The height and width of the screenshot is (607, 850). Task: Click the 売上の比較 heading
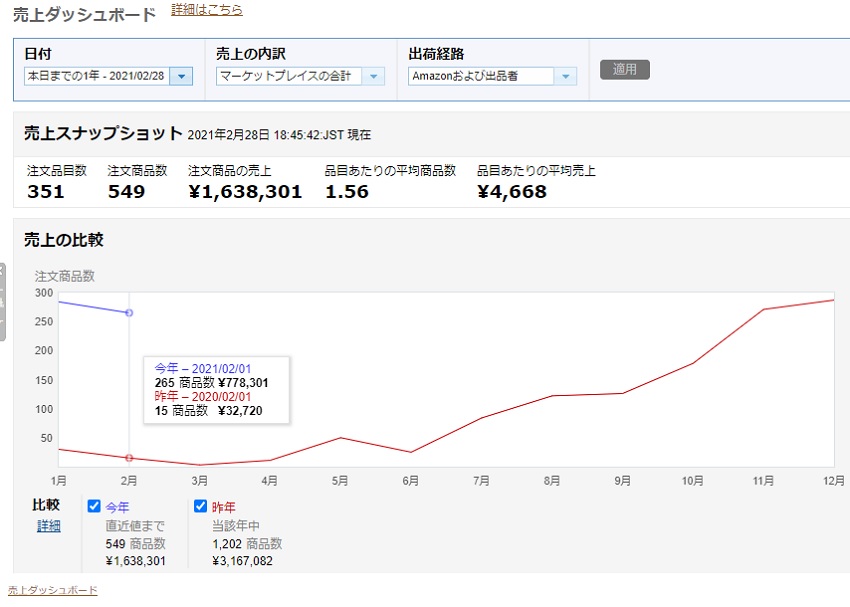coord(63,240)
